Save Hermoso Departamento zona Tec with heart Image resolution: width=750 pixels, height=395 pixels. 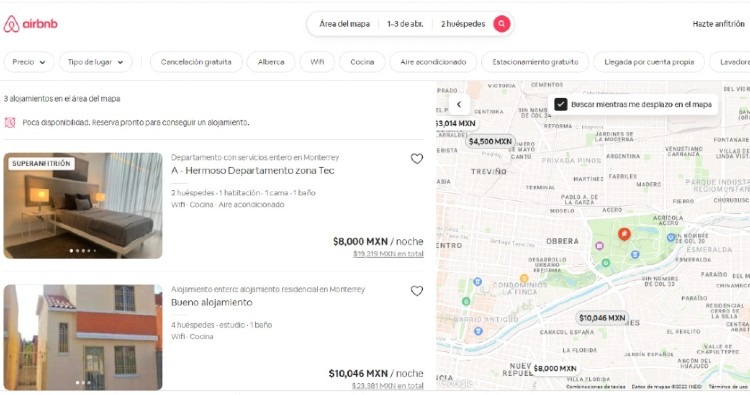pyautogui.click(x=417, y=158)
